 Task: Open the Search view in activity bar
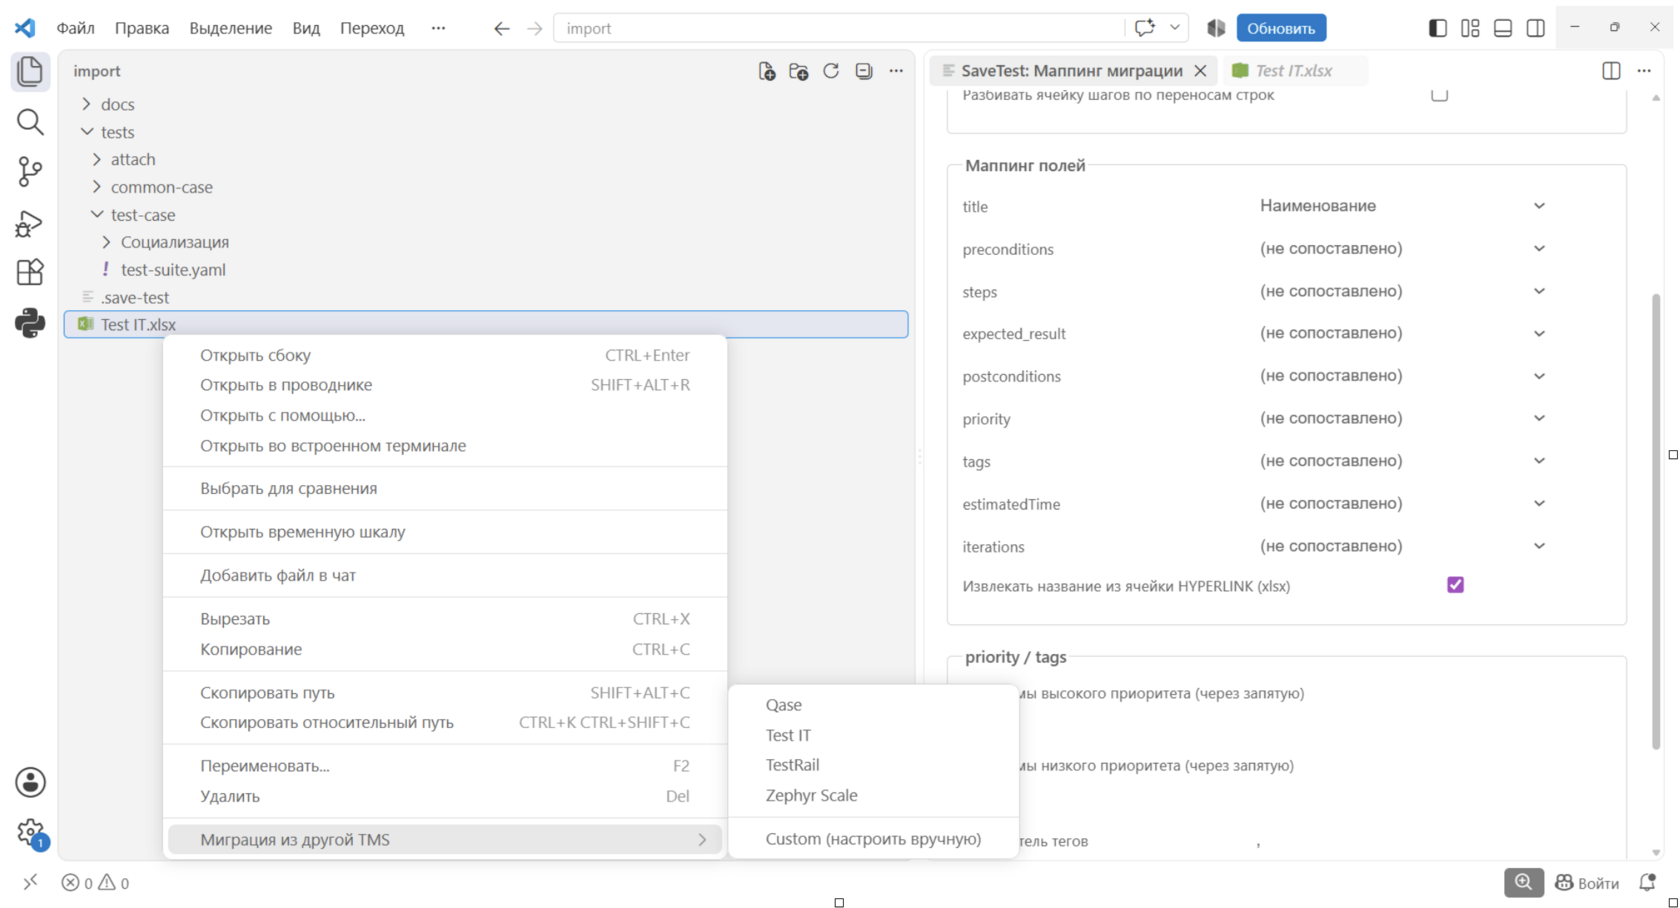(30, 122)
